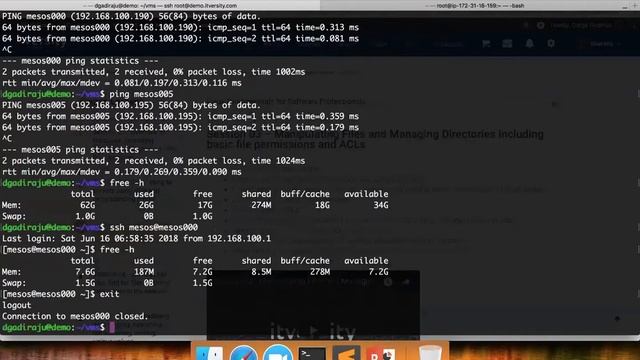The width and height of the screenshot is (640, 360).
Task: Click the '187M' used memory value
Action: pos(144,272)
